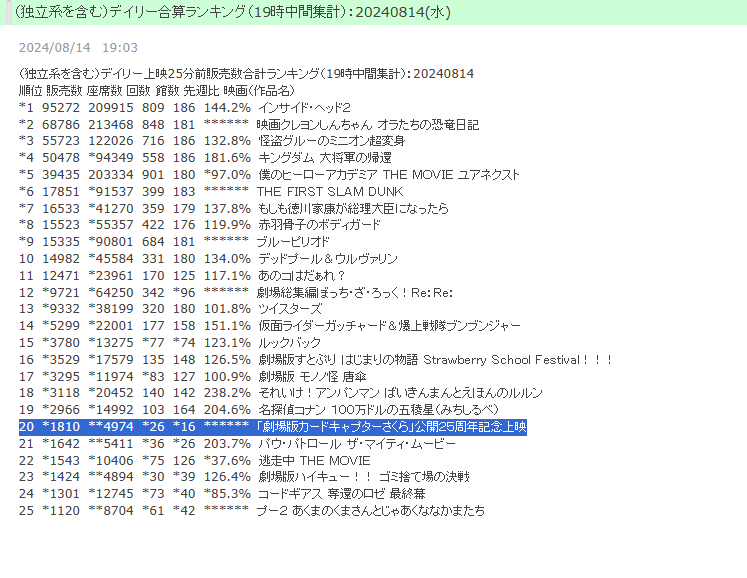Click the row for 僕のヒーローアカデミア THE MOVIE ユアネクスト

(269, 175)
